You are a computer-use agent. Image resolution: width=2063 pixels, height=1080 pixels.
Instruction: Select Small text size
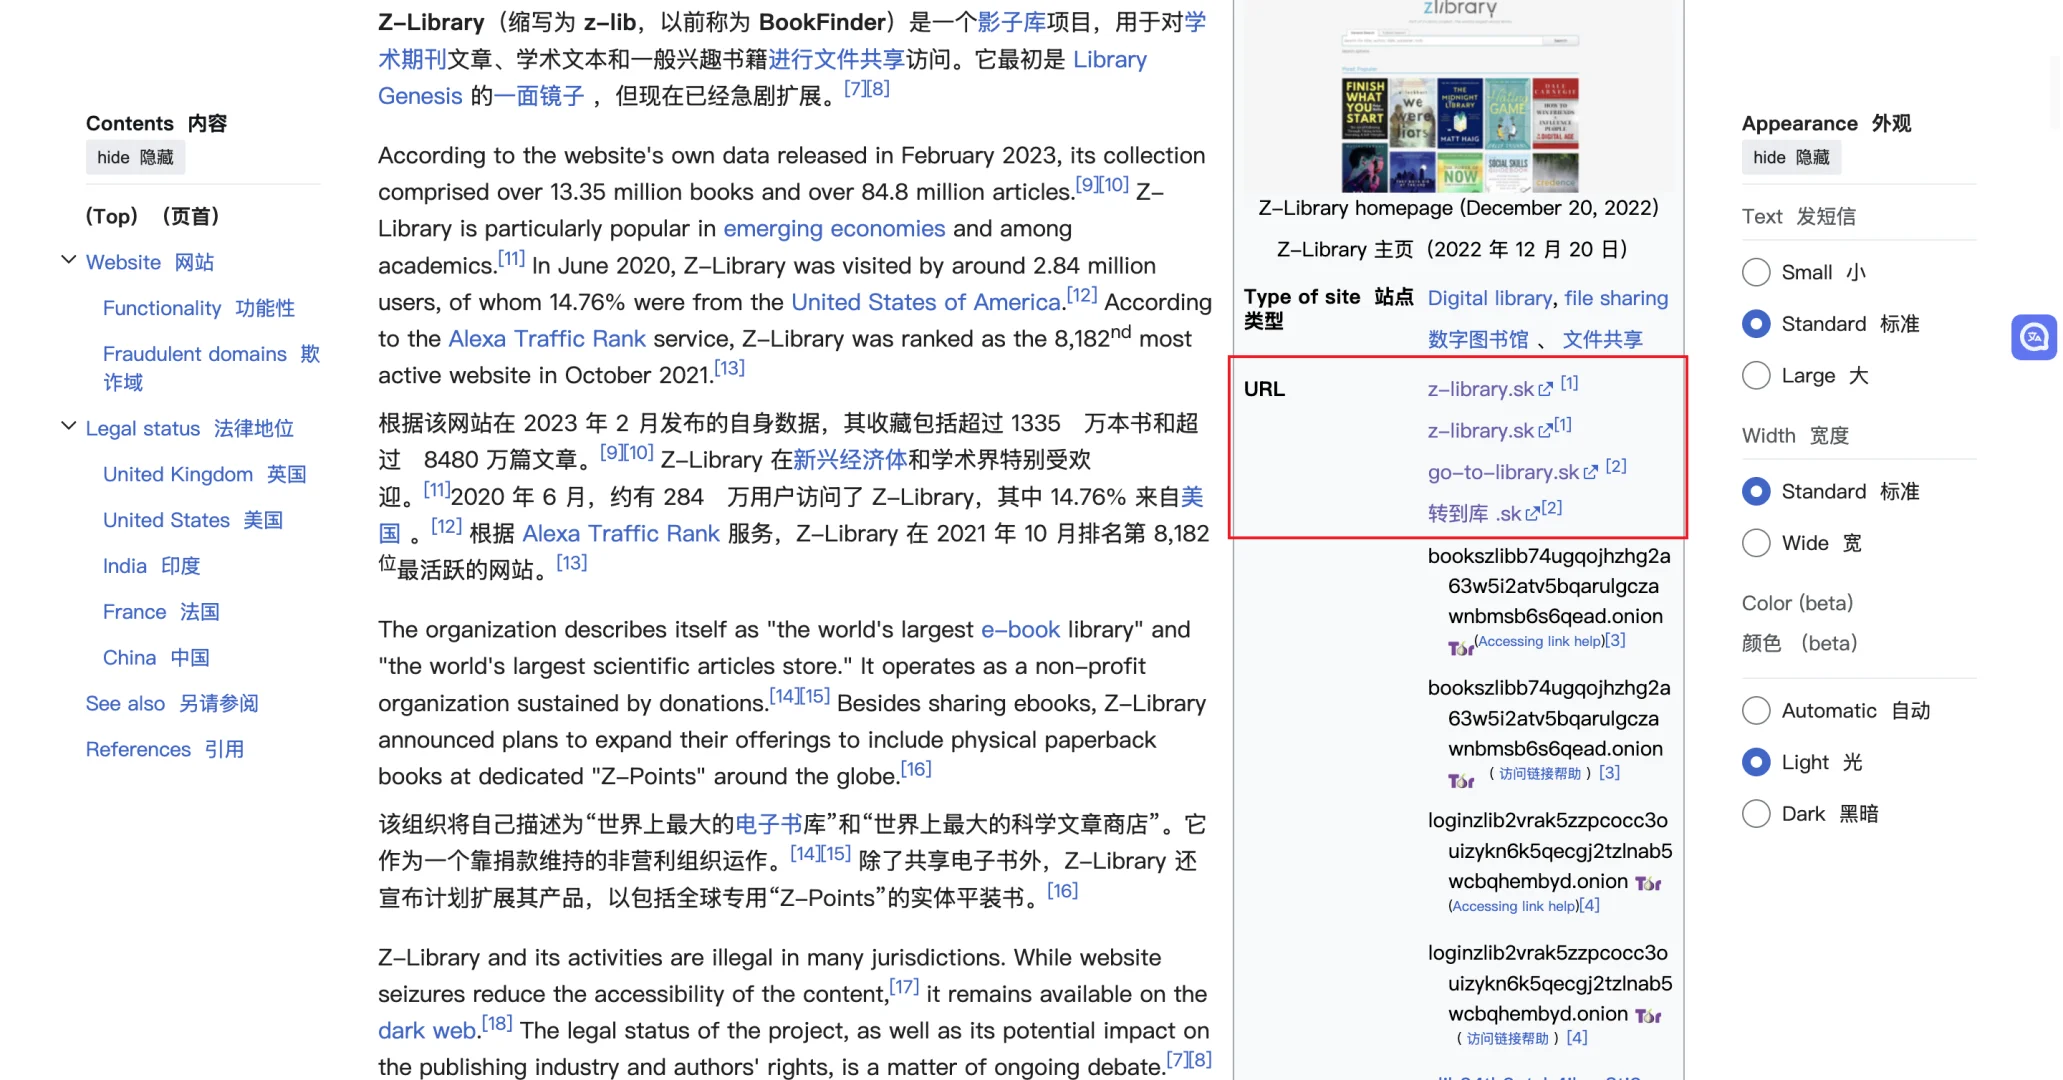click(1756, 272)
